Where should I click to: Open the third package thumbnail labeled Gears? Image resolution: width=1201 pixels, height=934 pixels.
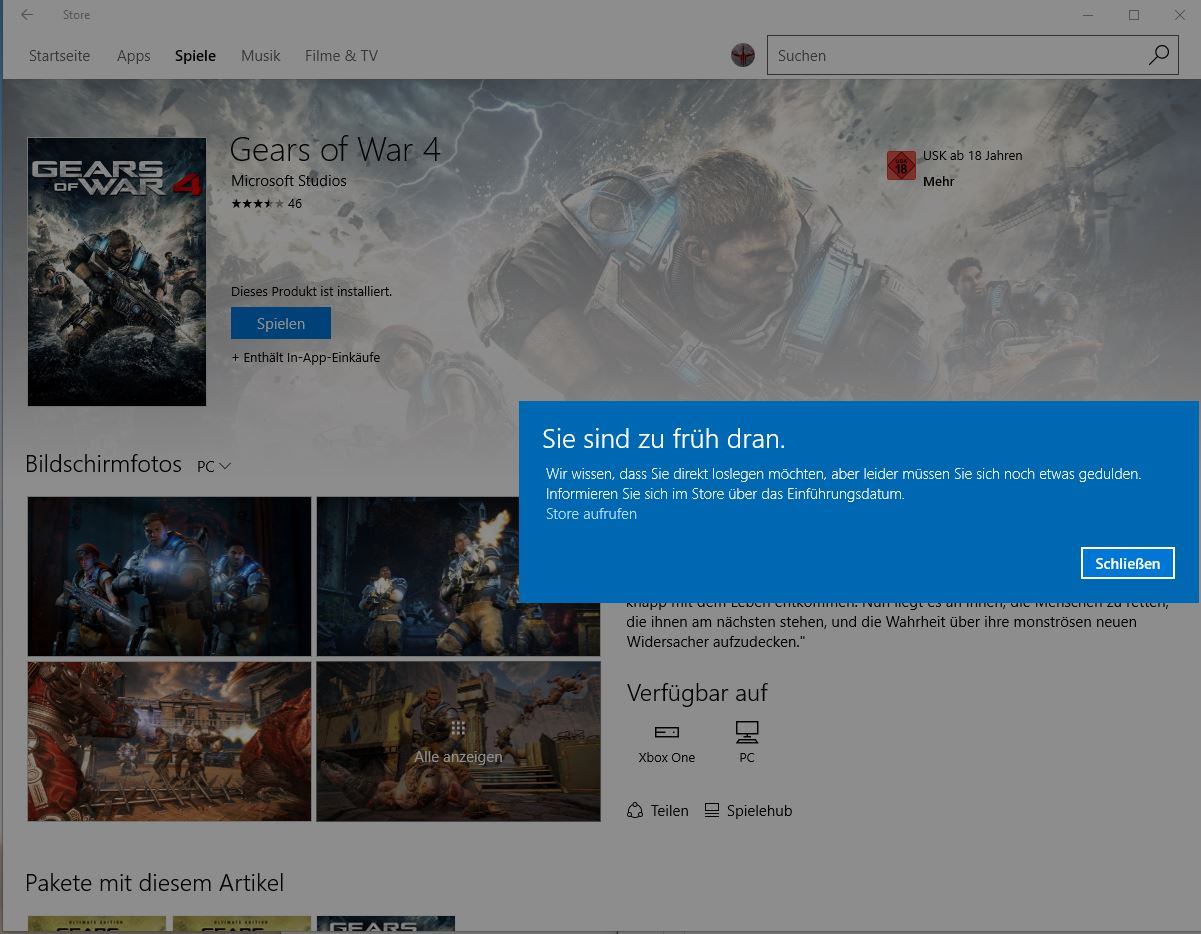pyautogui.click(x=386, y=924)
